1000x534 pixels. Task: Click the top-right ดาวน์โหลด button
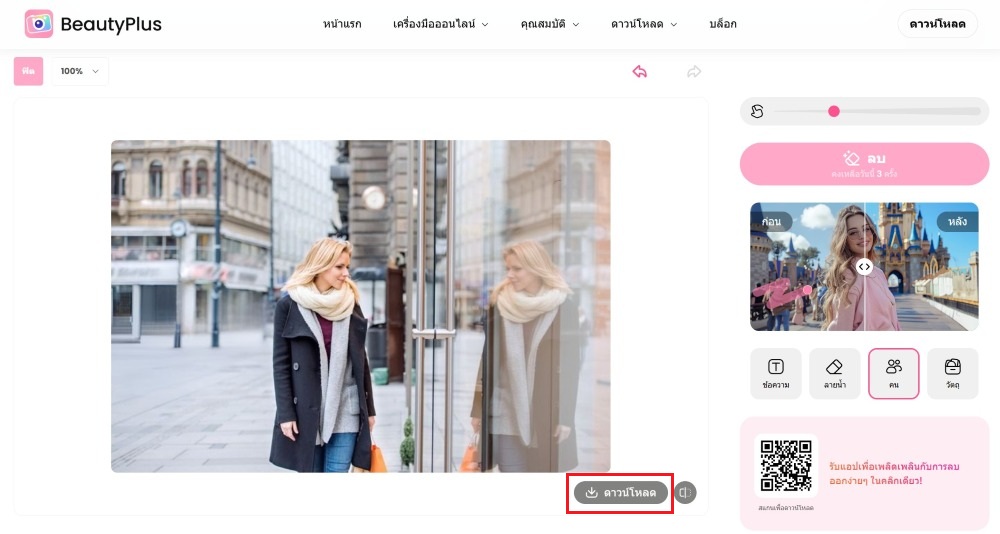[x=937, y=24]
